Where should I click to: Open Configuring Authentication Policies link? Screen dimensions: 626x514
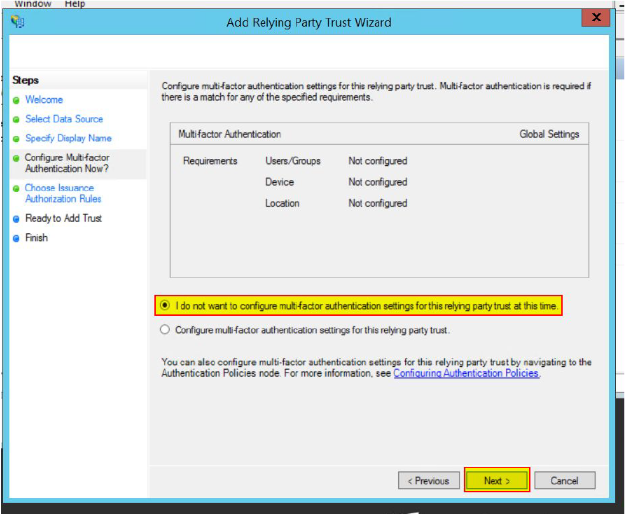pyautogui.click(x=466, y=373)
